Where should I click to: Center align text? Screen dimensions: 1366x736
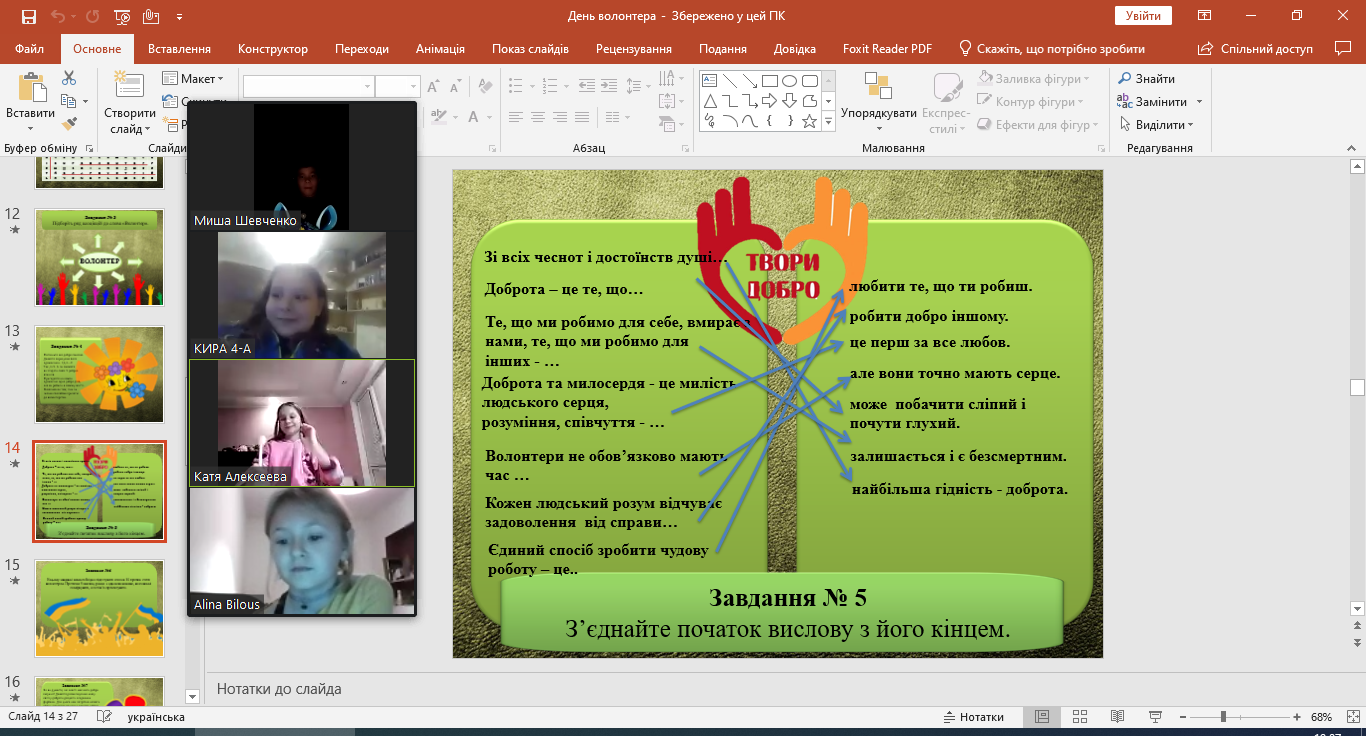(x=539, y=116)
